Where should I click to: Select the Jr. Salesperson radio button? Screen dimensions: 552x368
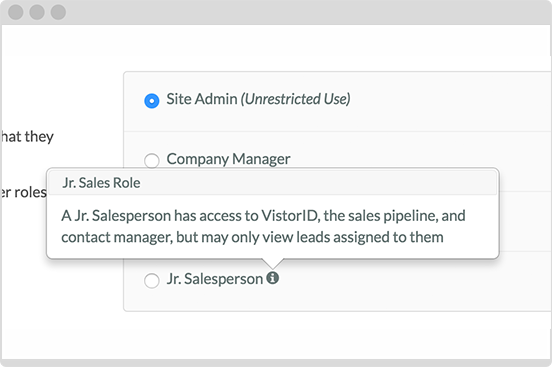tap(152, 281)
